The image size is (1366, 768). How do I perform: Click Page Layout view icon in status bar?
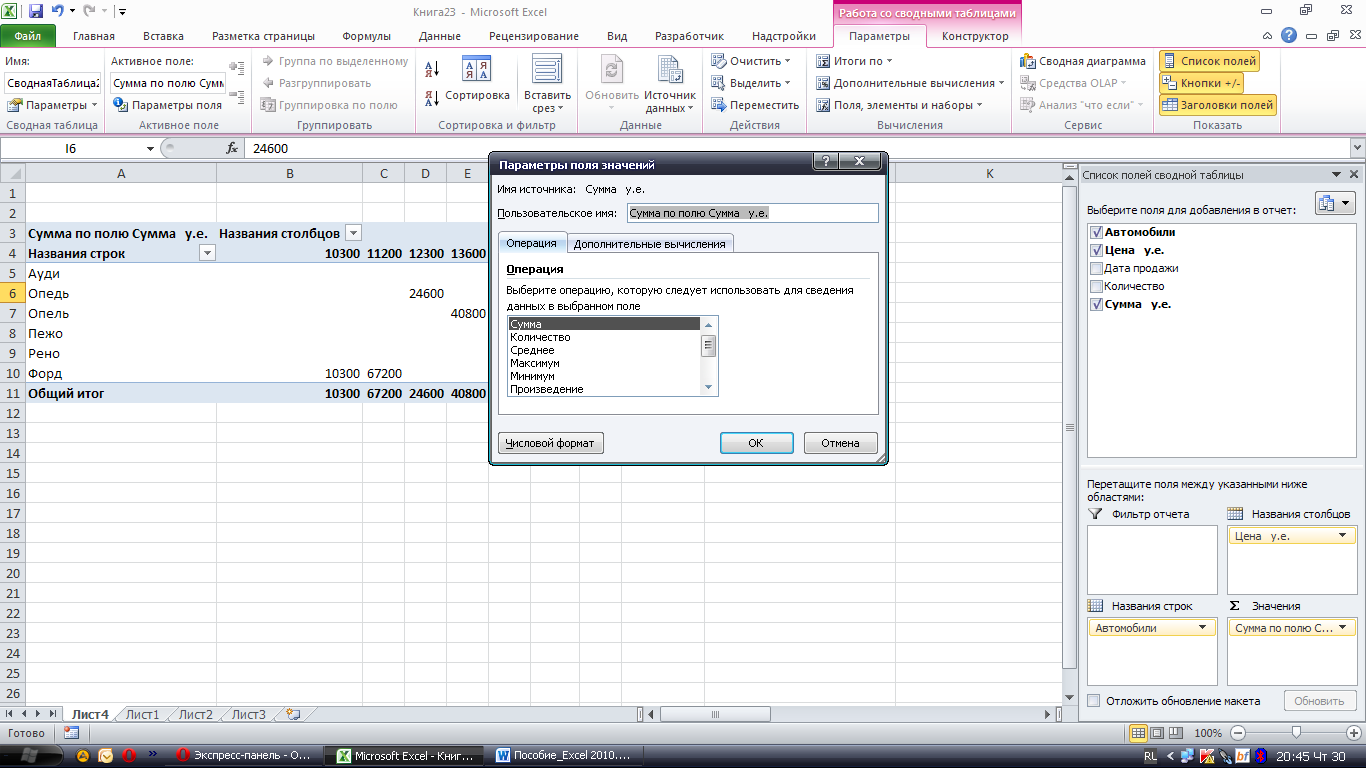tap(1156, 733)
